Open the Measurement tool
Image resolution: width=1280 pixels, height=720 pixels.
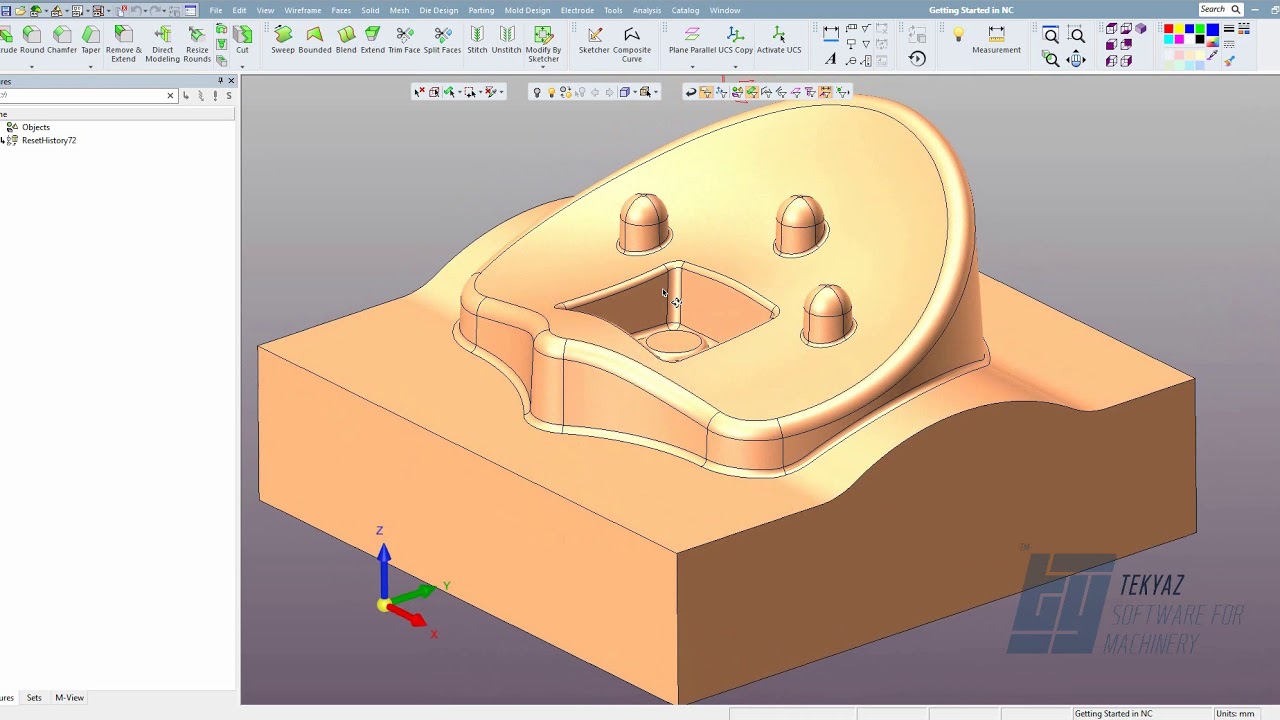996,40
